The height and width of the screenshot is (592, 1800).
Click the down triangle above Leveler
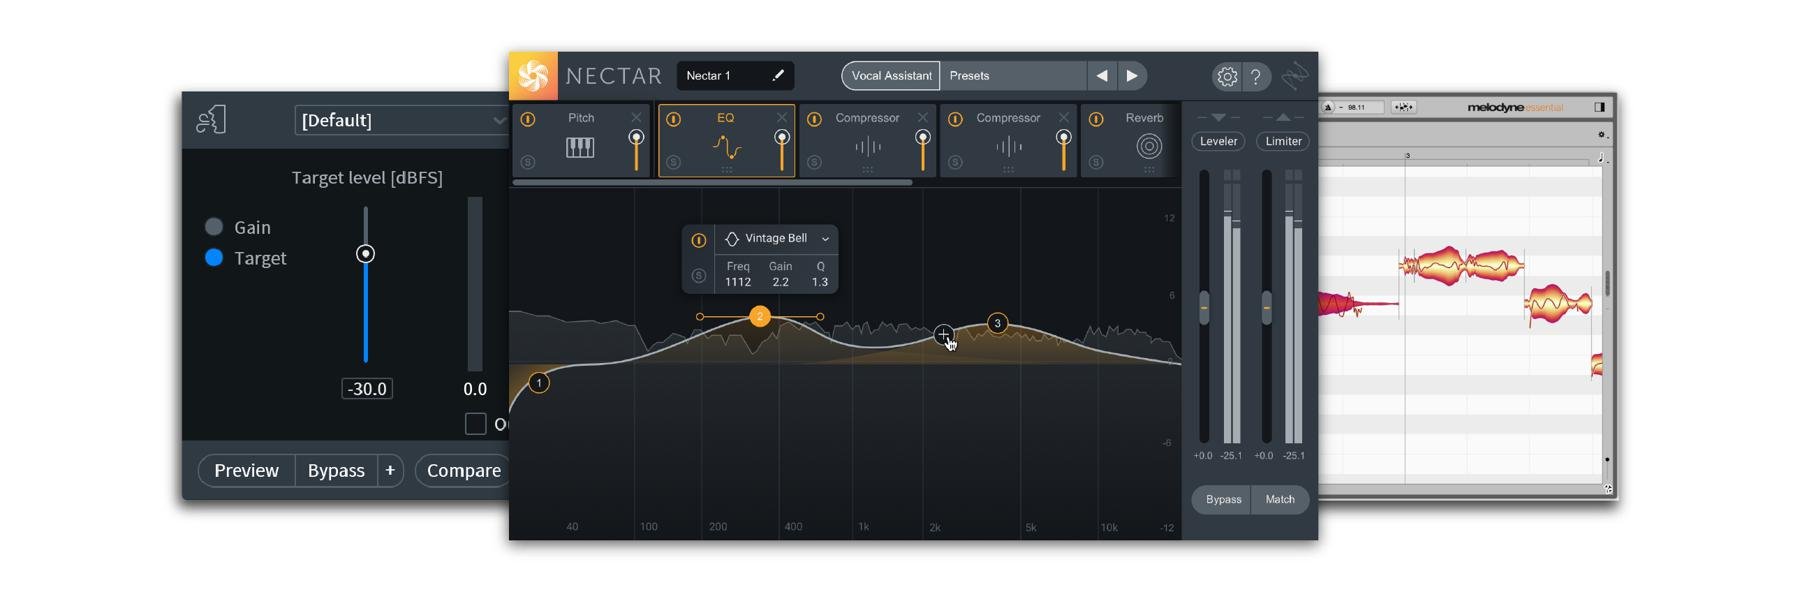coord(1218,117)
